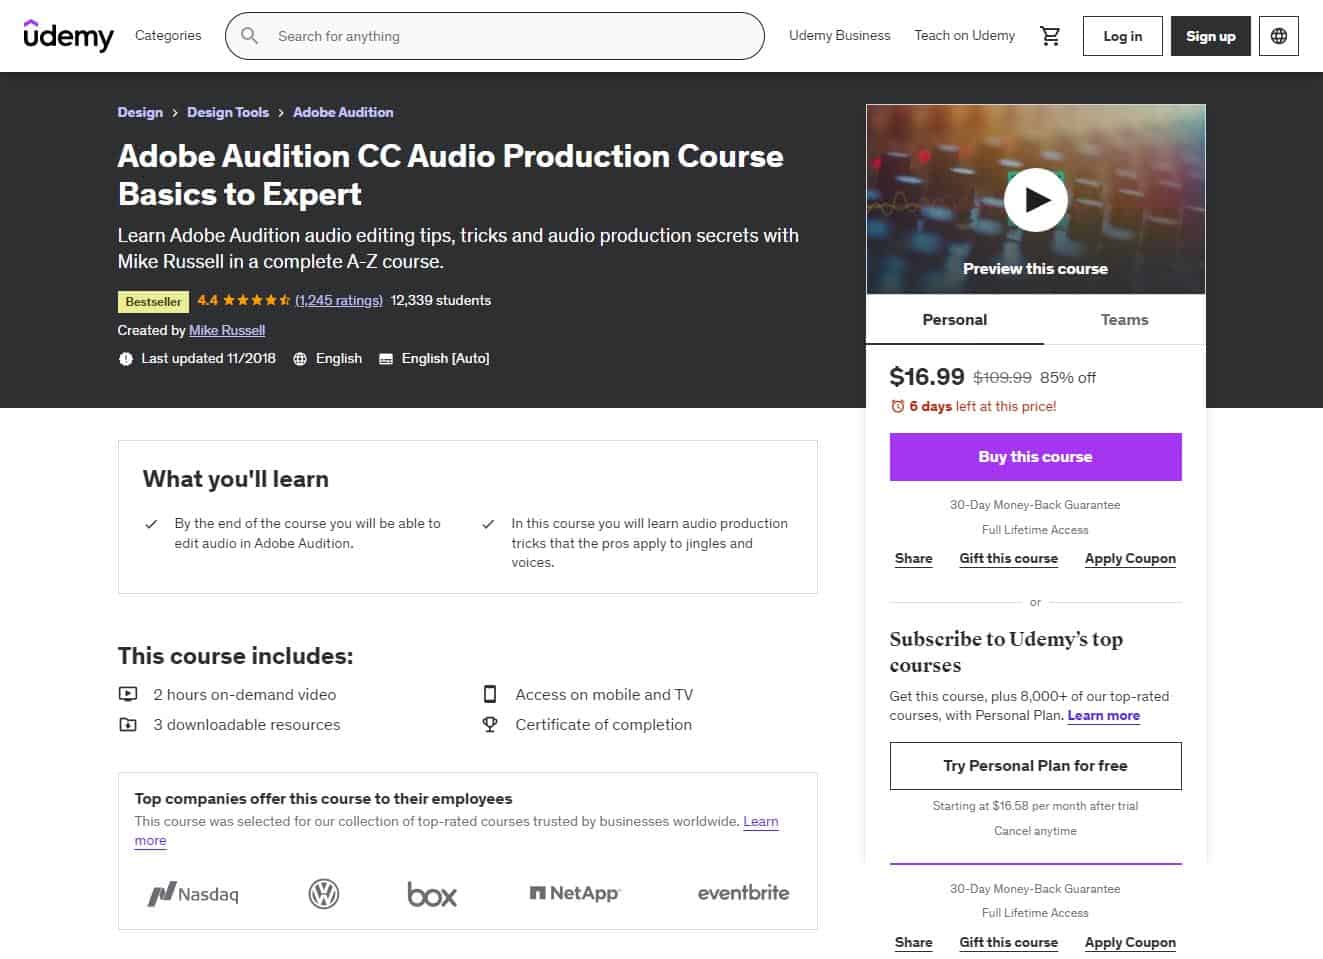Click the NetApp logo
1323x959 pixels.
(575, 893)
